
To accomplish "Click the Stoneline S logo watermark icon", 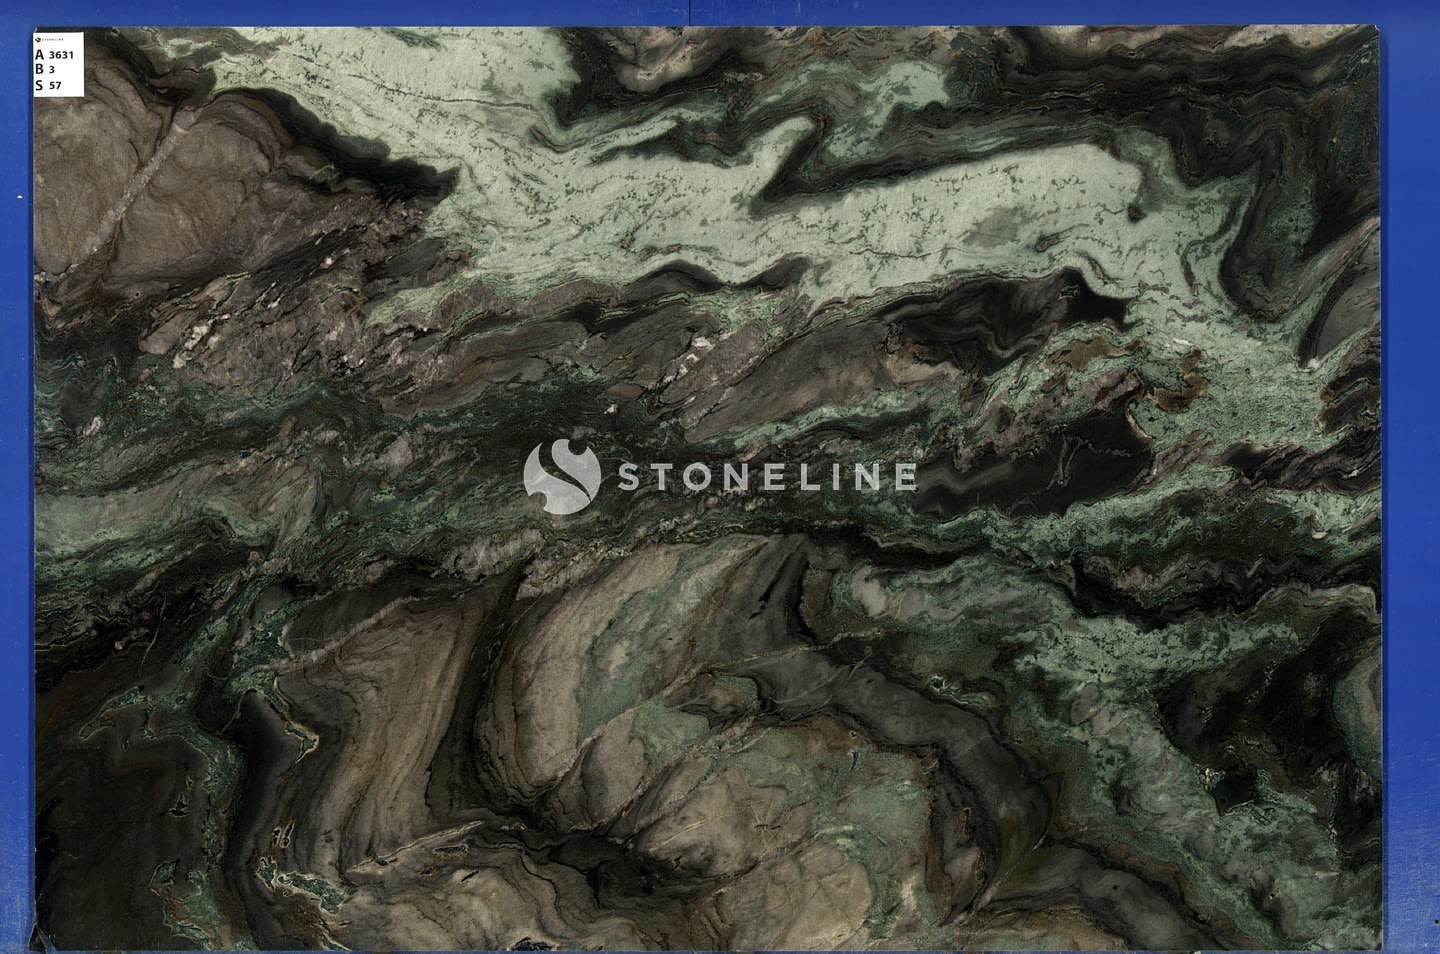I will pos(561,477).
